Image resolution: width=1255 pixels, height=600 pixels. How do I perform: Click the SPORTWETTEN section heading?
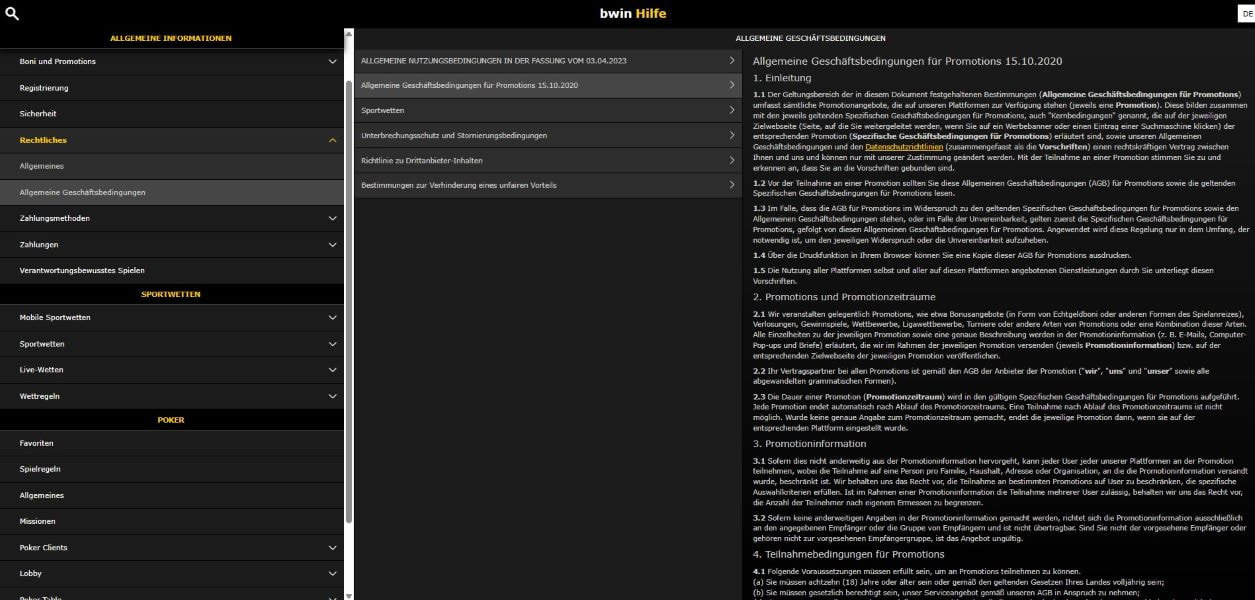click(x=171, y=294)
